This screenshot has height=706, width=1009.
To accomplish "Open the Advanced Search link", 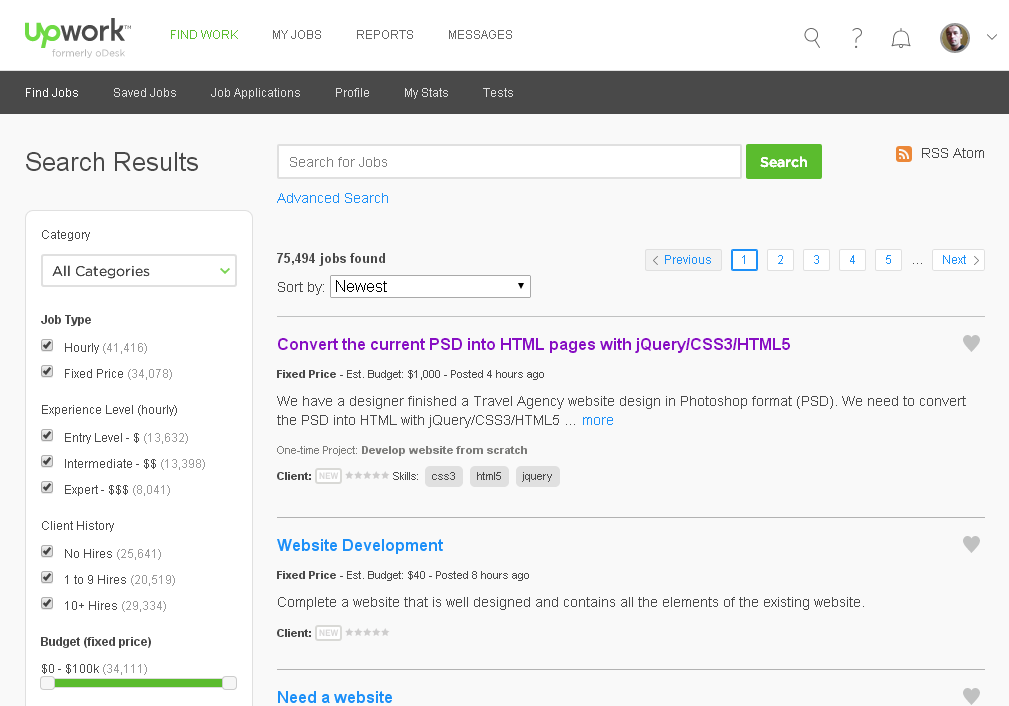I will pyautogui.click(x=332, y=198).
